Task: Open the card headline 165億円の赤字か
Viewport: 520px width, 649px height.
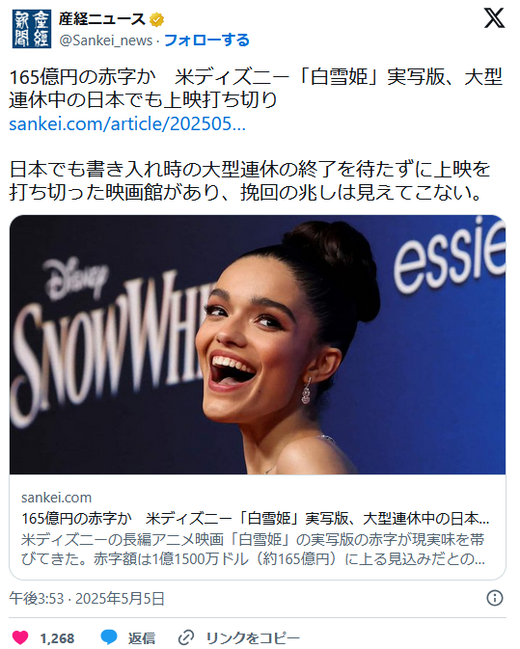Action: pyautogui.click(x=255, y=518)
